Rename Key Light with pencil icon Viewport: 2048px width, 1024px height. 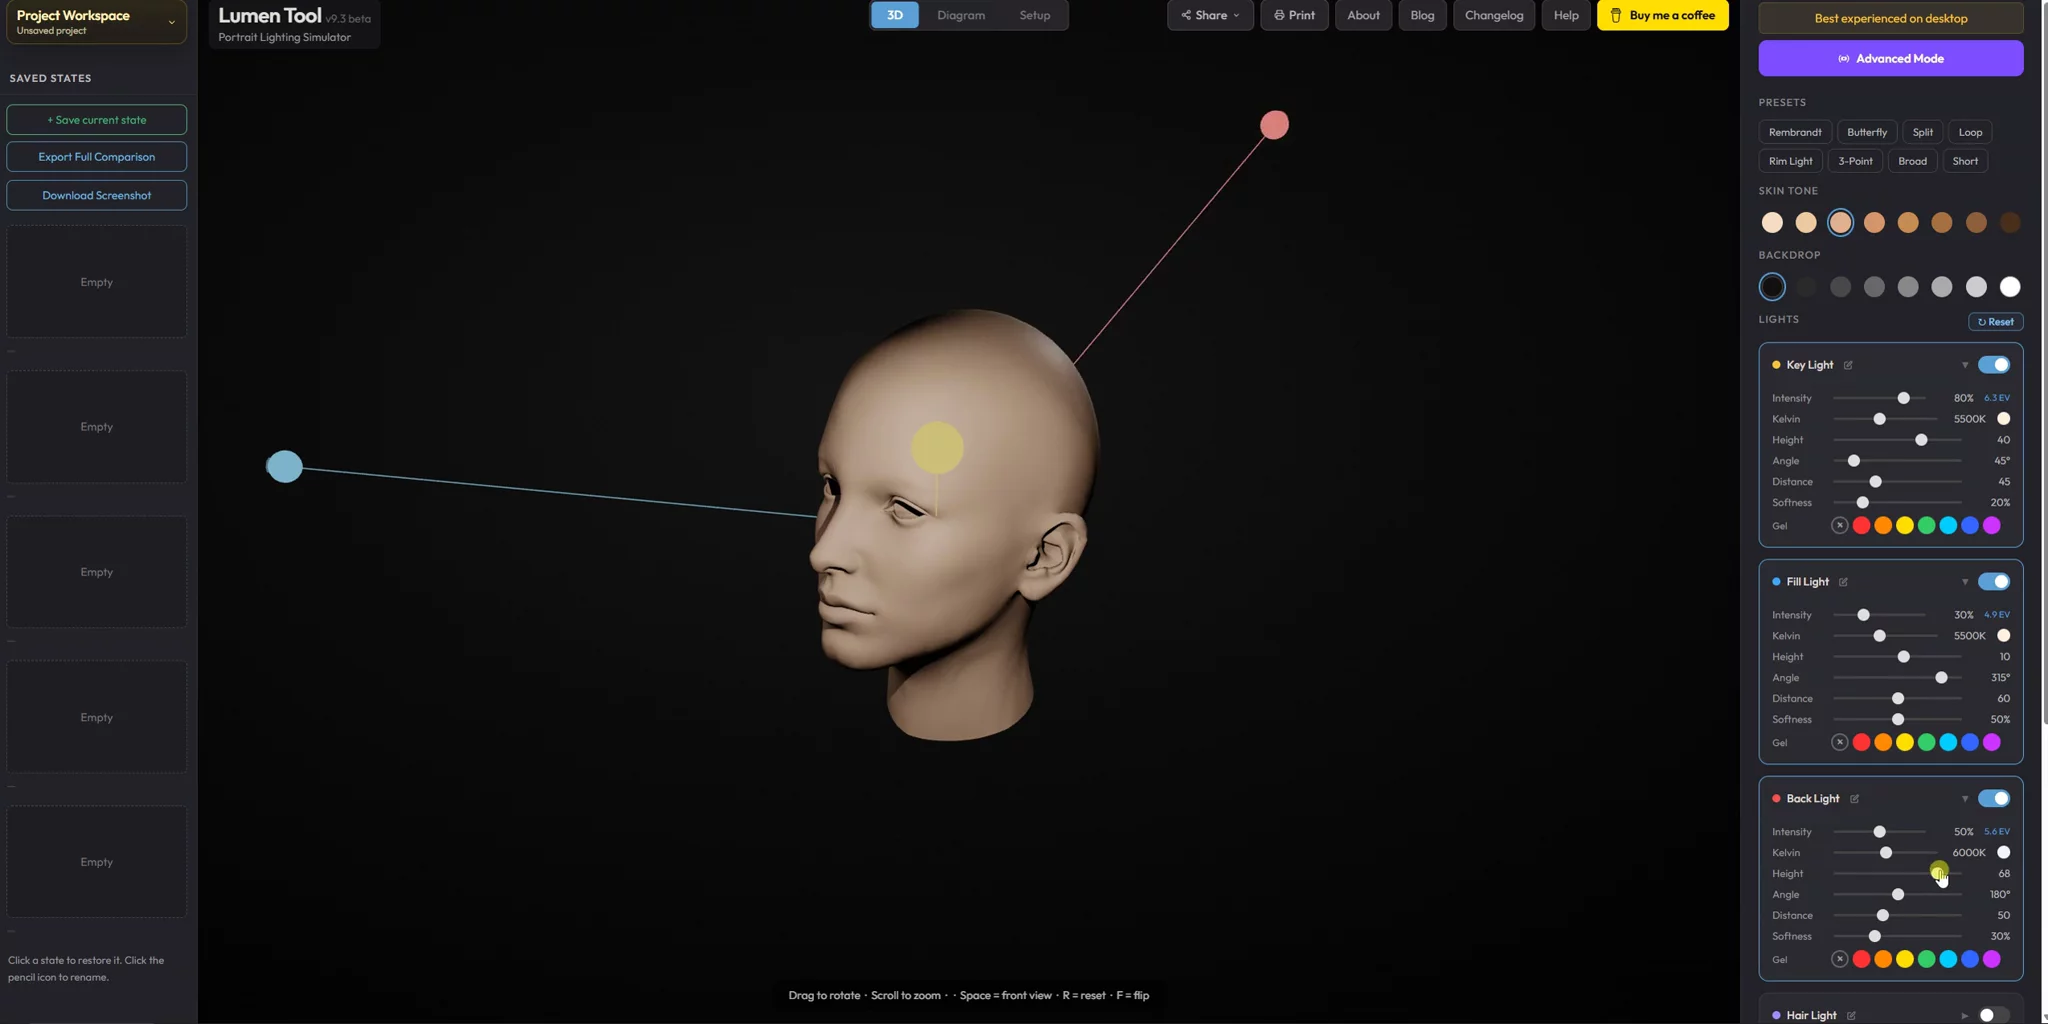[x=1848, y=365]
